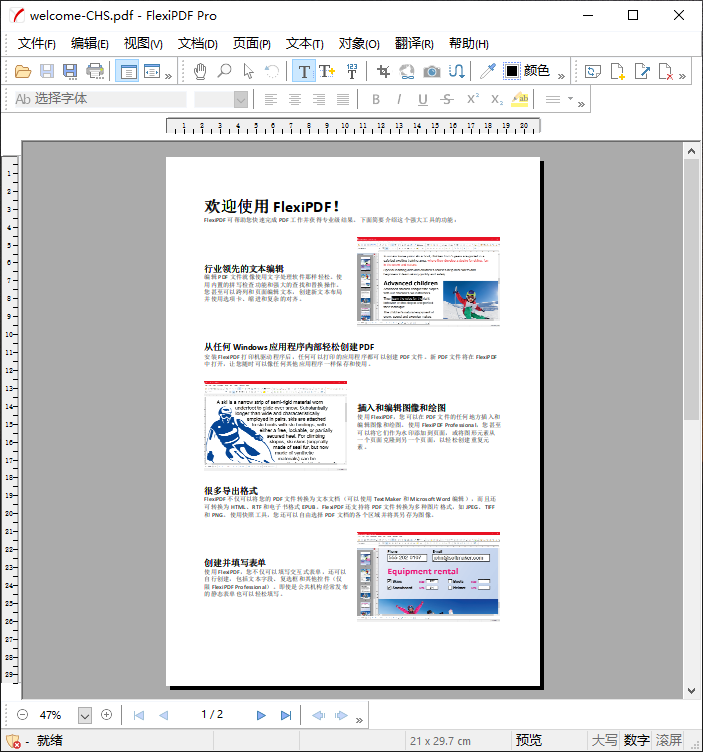Expand the formatting toolbar overflow chevron
703x752 pixels.
pyautogui.click(x=581, y=104)
